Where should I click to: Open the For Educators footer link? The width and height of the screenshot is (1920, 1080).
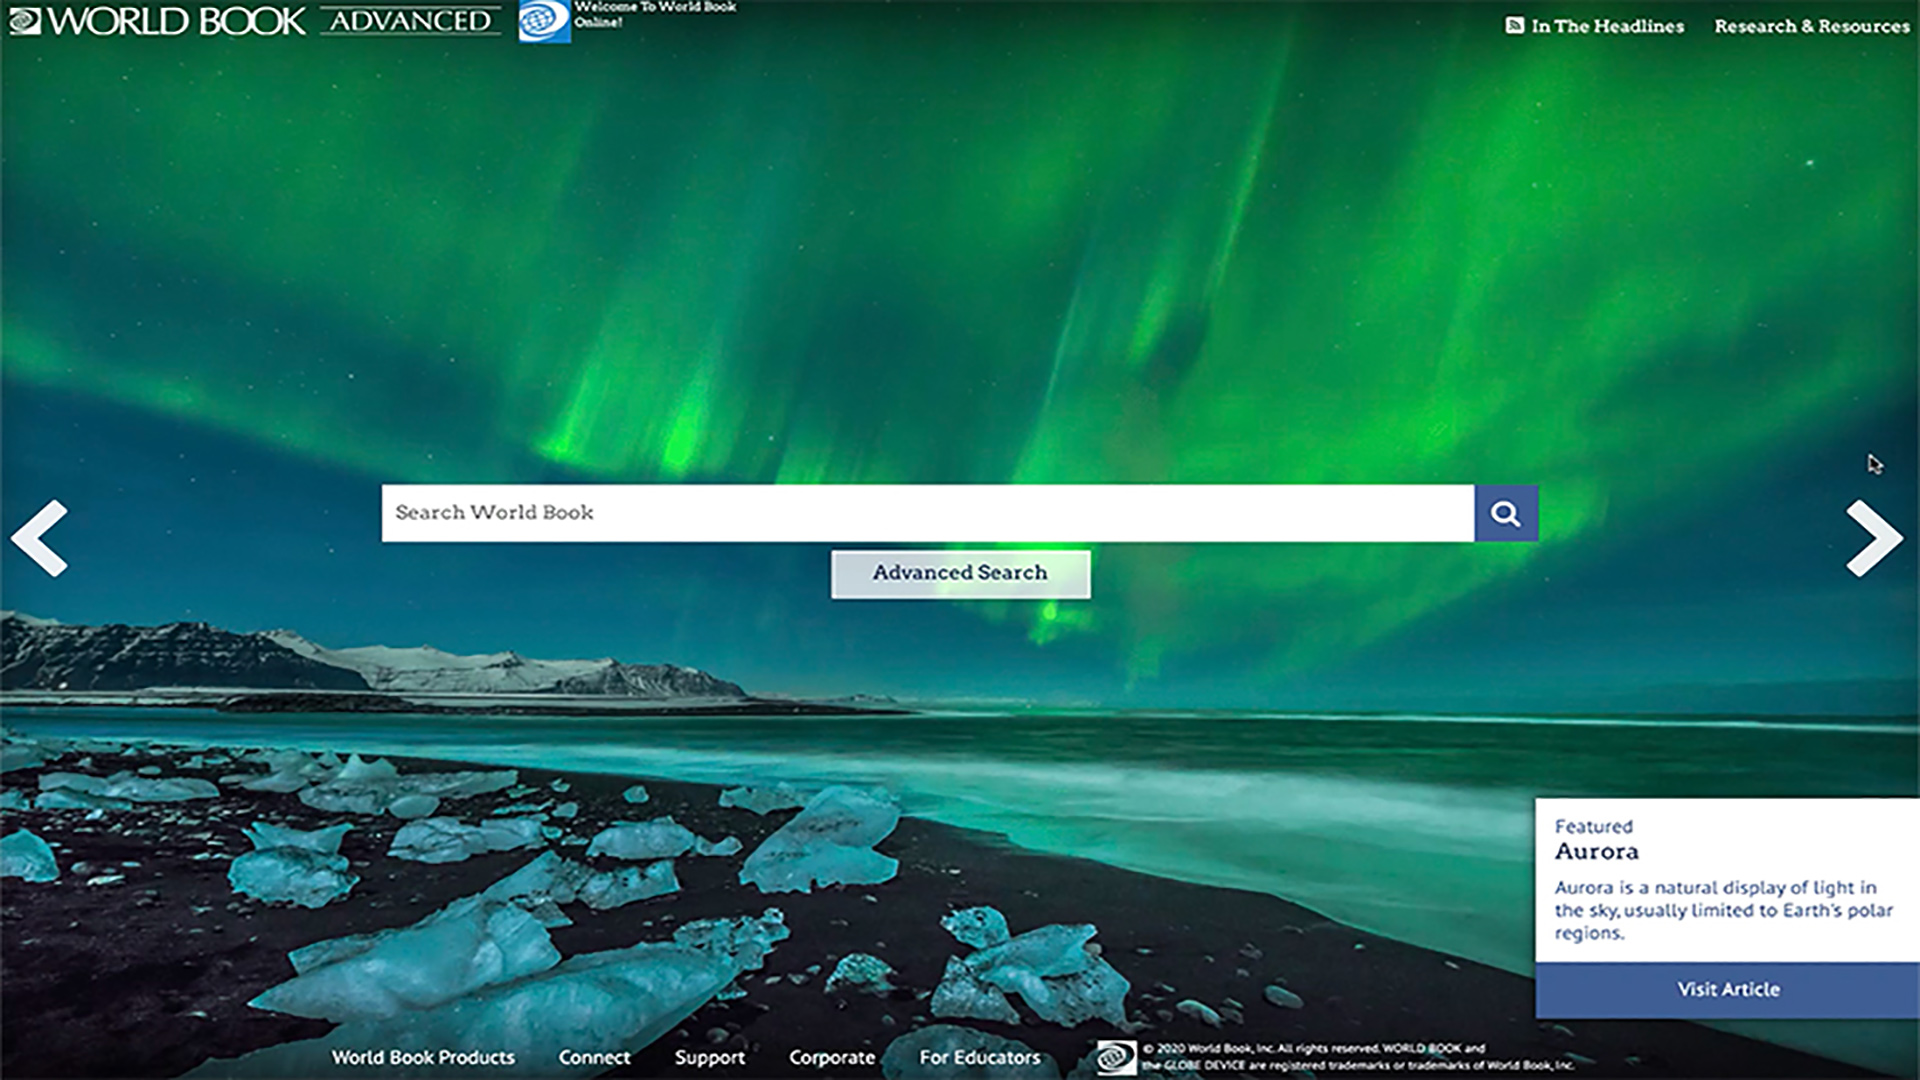coord(979,1057)
